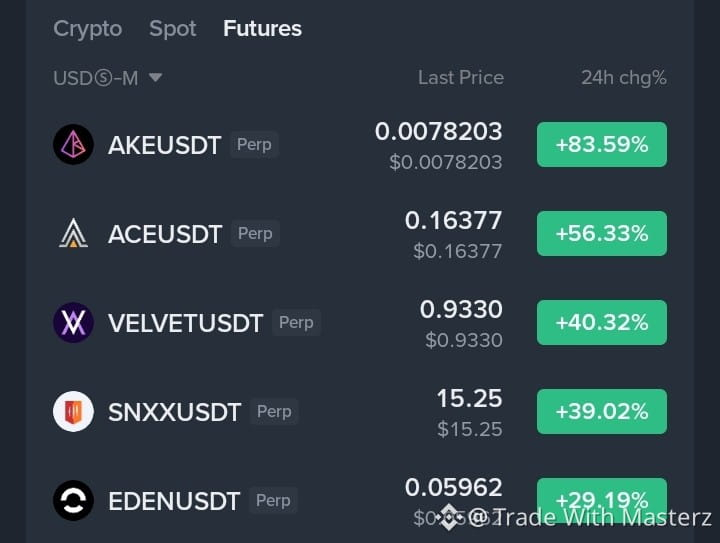Open the SNXXUSDT pair name

174,412
